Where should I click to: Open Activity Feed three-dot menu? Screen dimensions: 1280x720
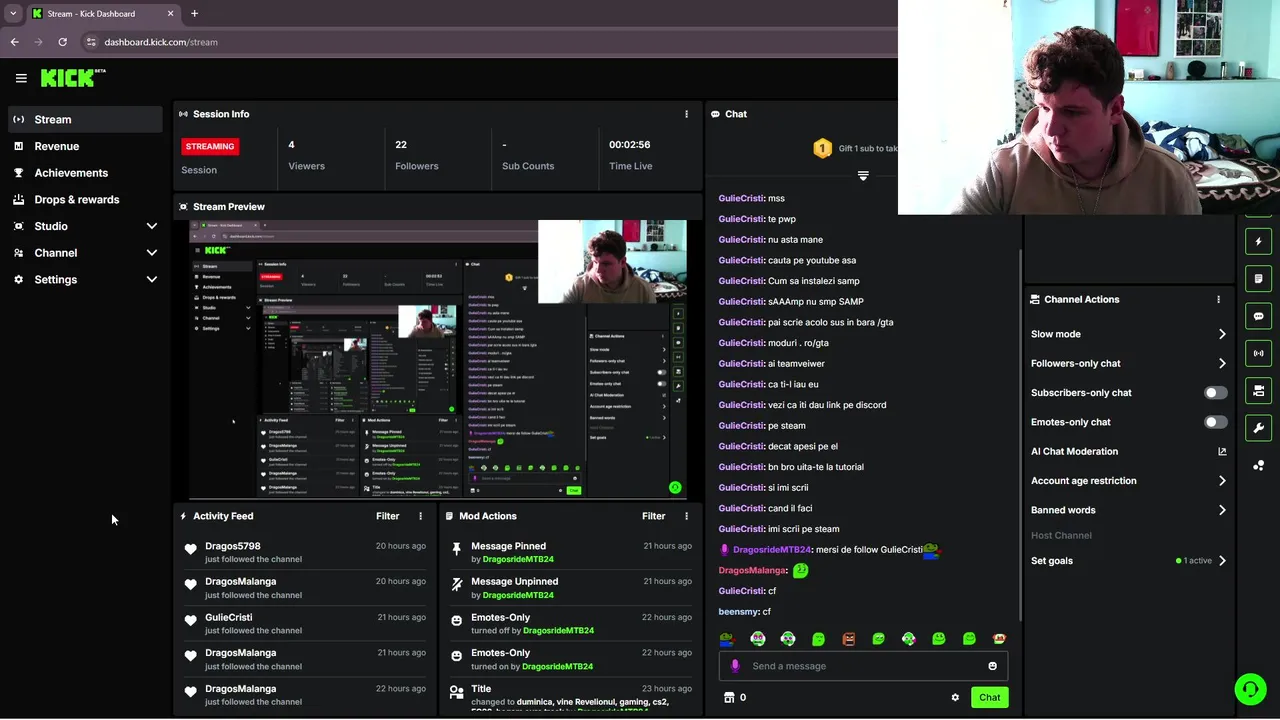(x=420, y=516)
